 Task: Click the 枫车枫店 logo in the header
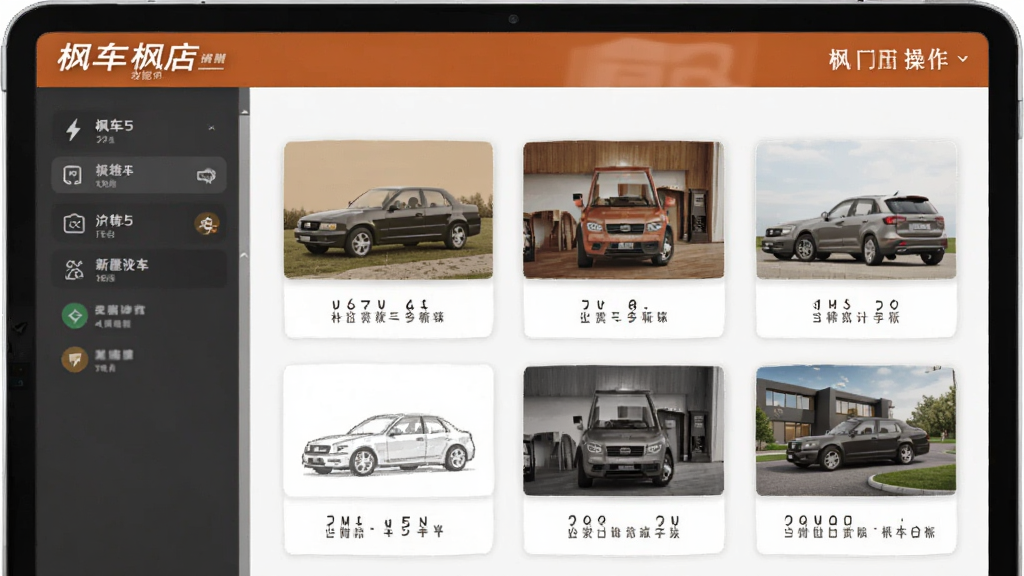[x=127, y=57]
